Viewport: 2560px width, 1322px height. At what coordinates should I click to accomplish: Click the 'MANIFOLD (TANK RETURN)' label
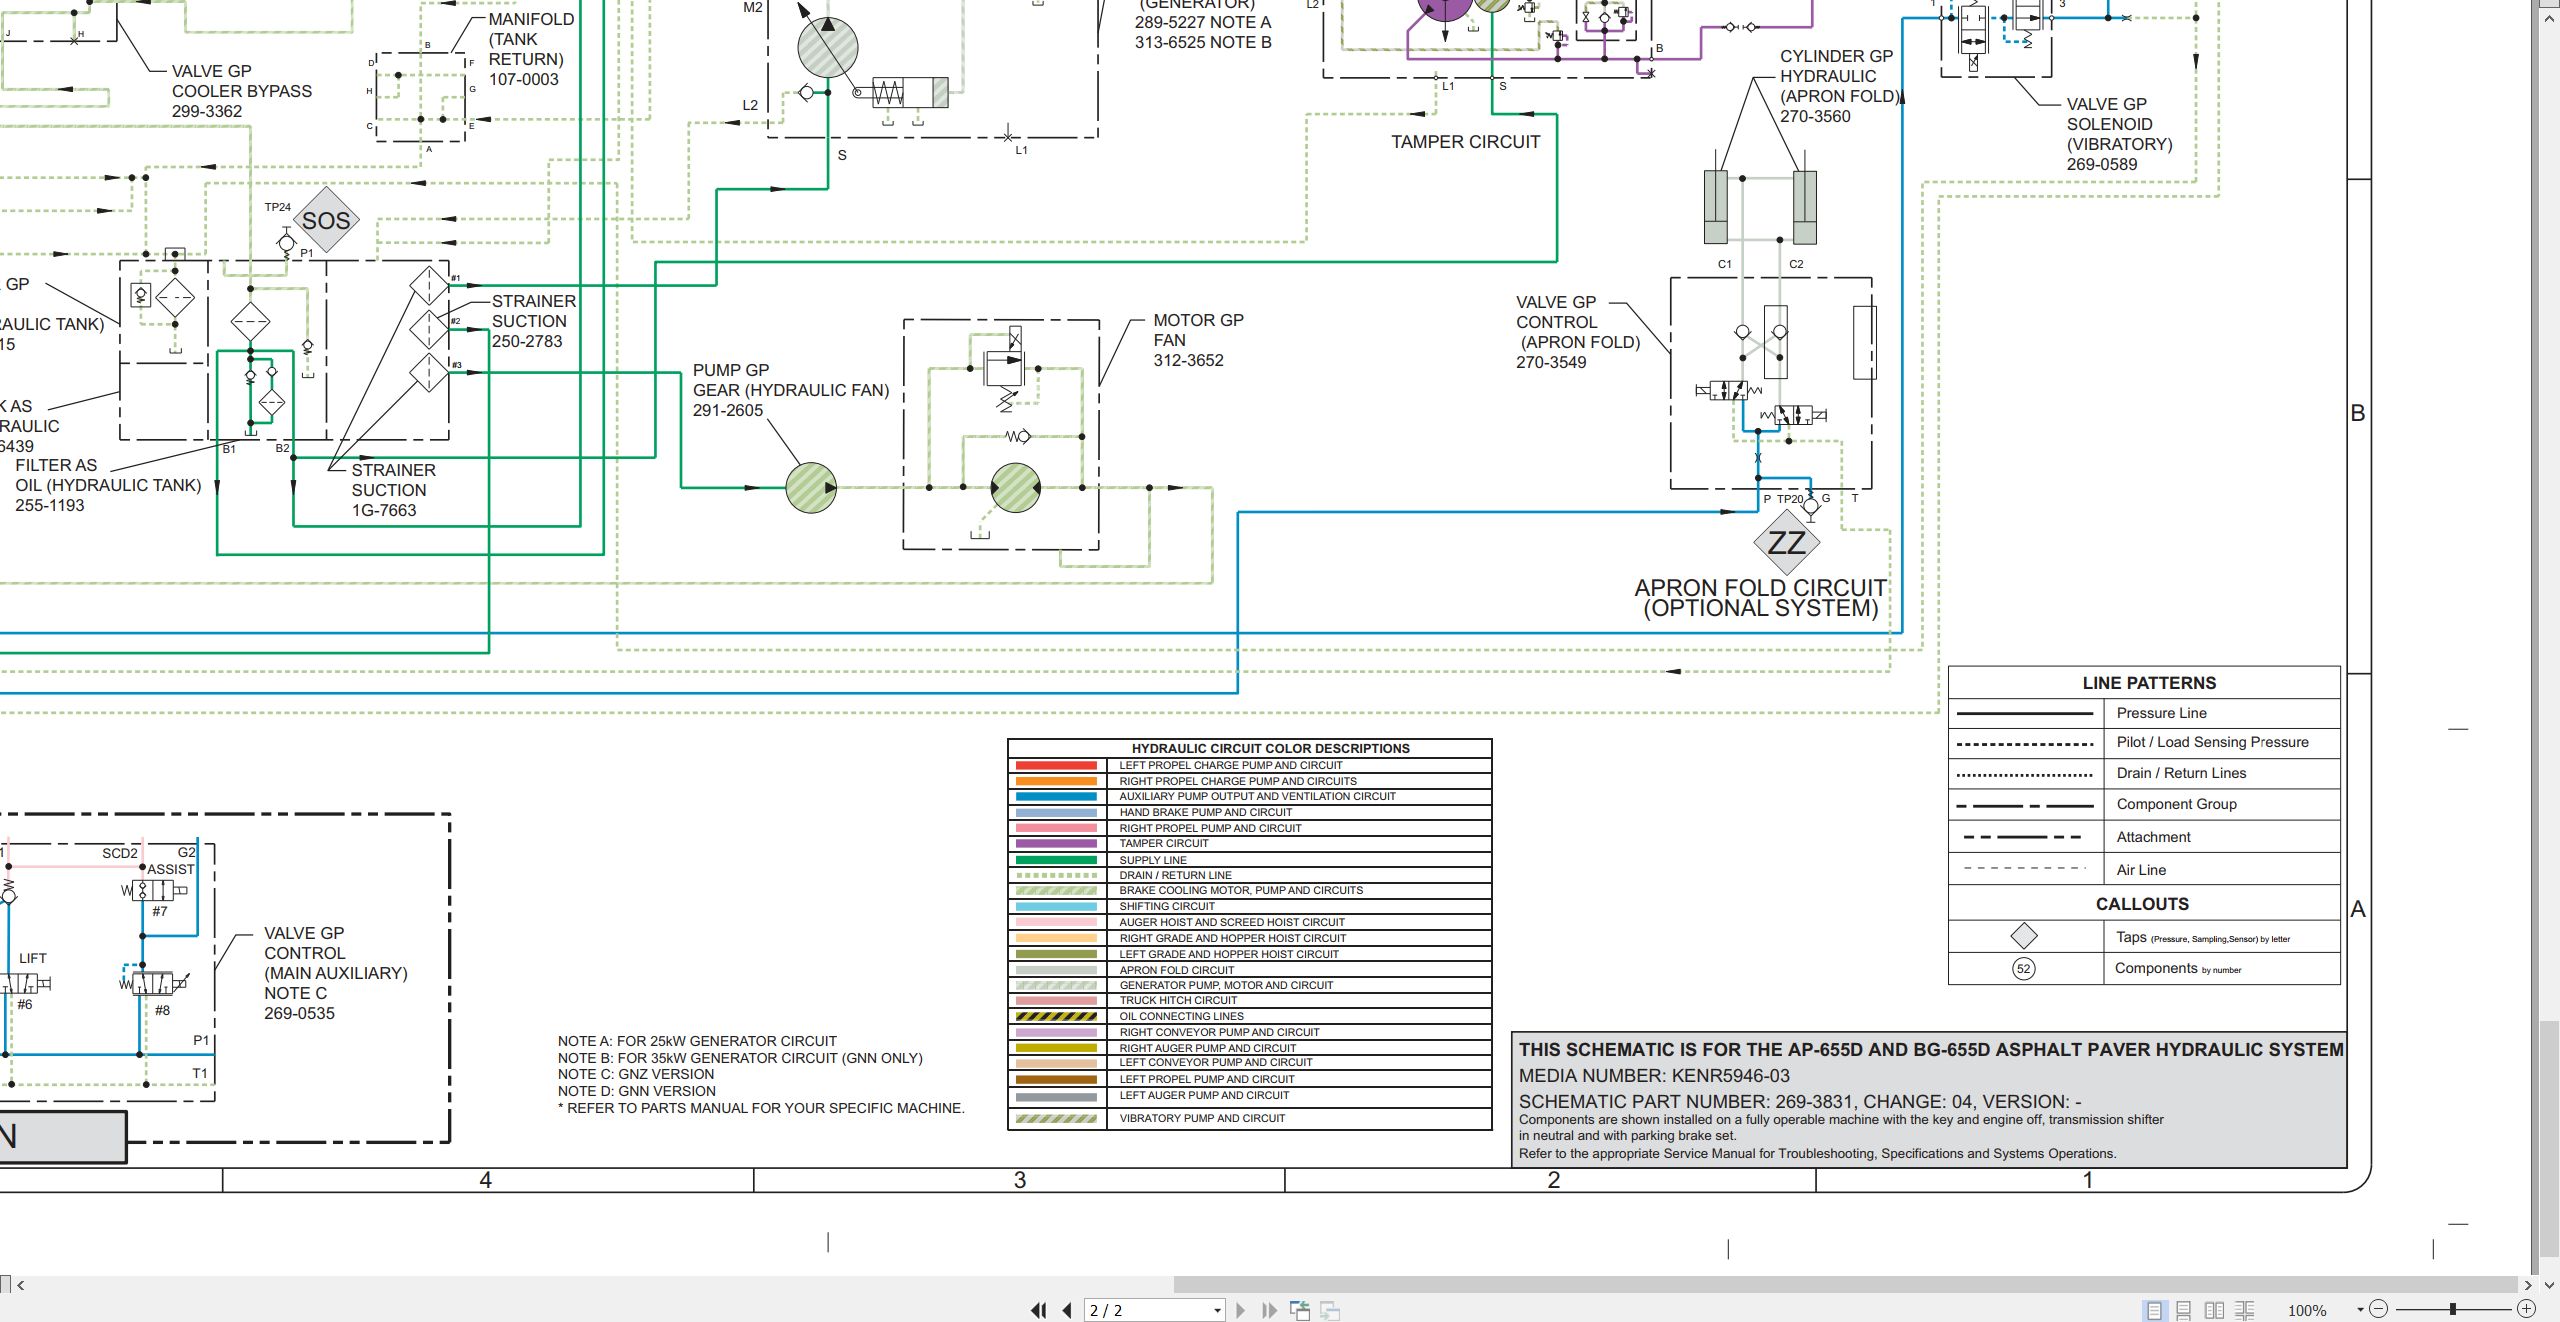coord(531,49)
